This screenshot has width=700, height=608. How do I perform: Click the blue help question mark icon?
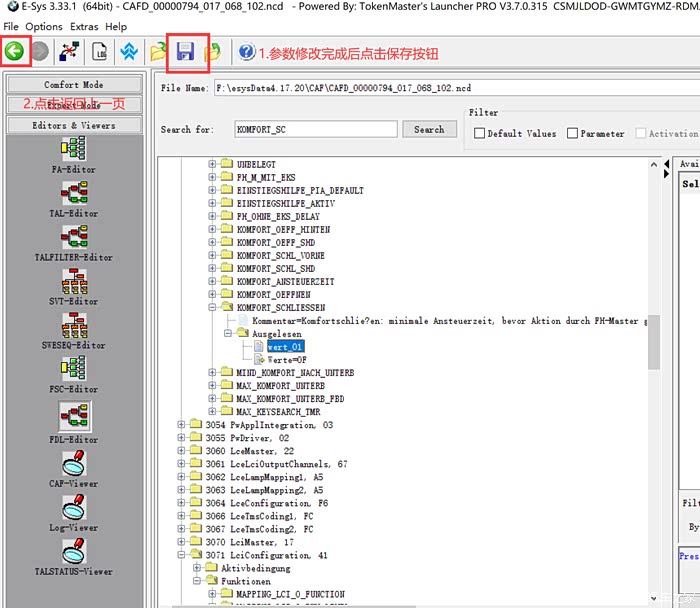point(246,52)
